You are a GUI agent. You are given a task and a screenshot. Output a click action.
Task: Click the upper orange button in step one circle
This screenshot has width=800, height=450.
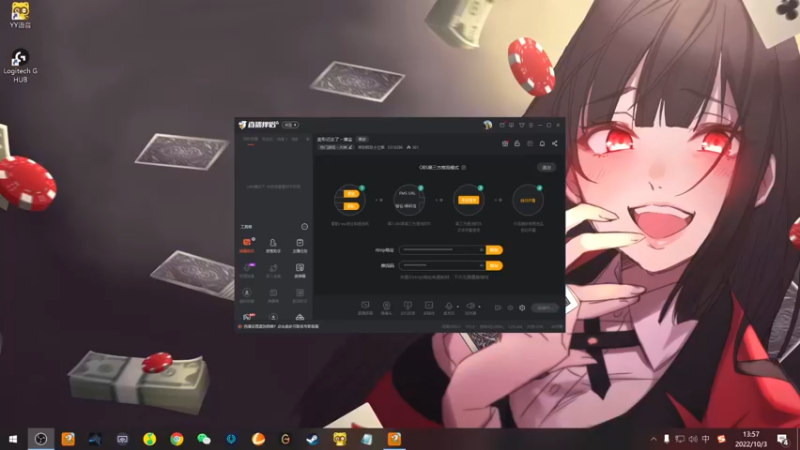(351, 194)
